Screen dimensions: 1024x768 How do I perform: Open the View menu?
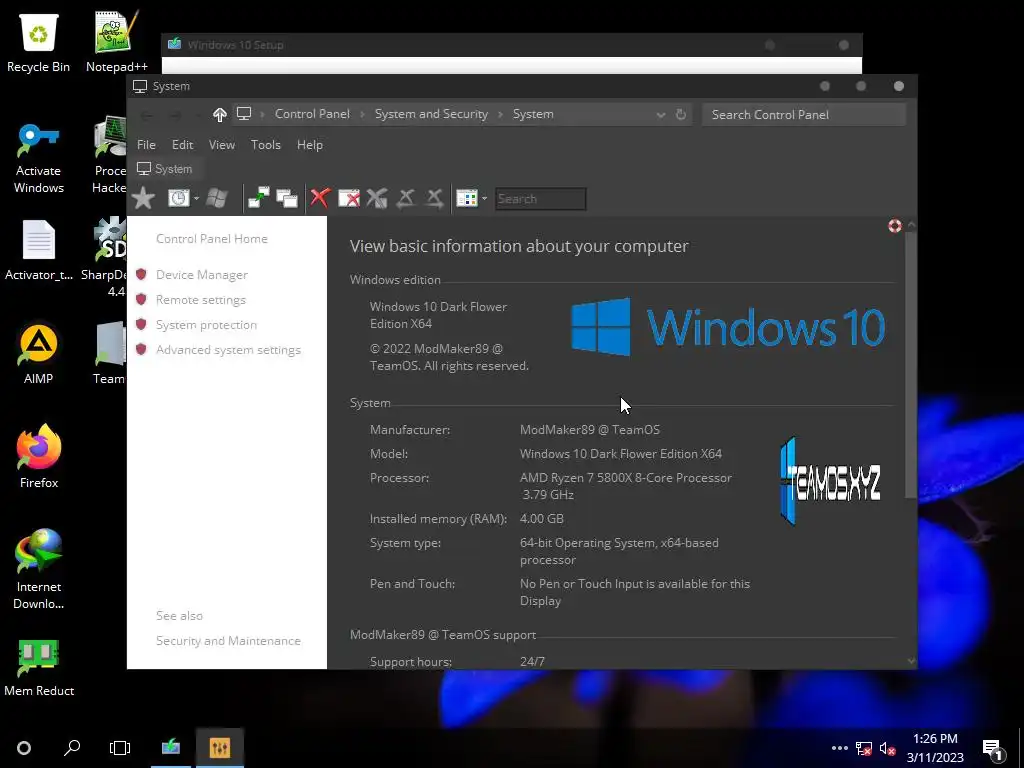pyautogui.click(x=221, y=145)
